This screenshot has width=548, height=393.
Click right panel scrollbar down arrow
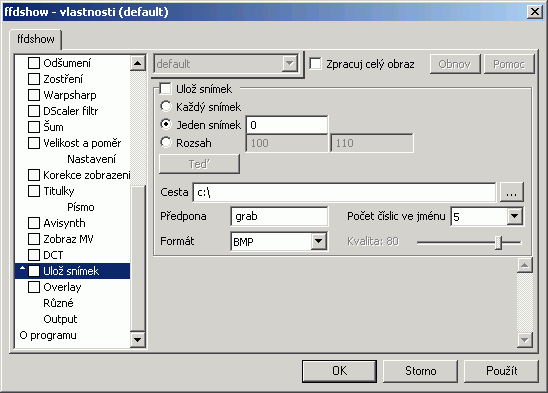tap(525, 340)
